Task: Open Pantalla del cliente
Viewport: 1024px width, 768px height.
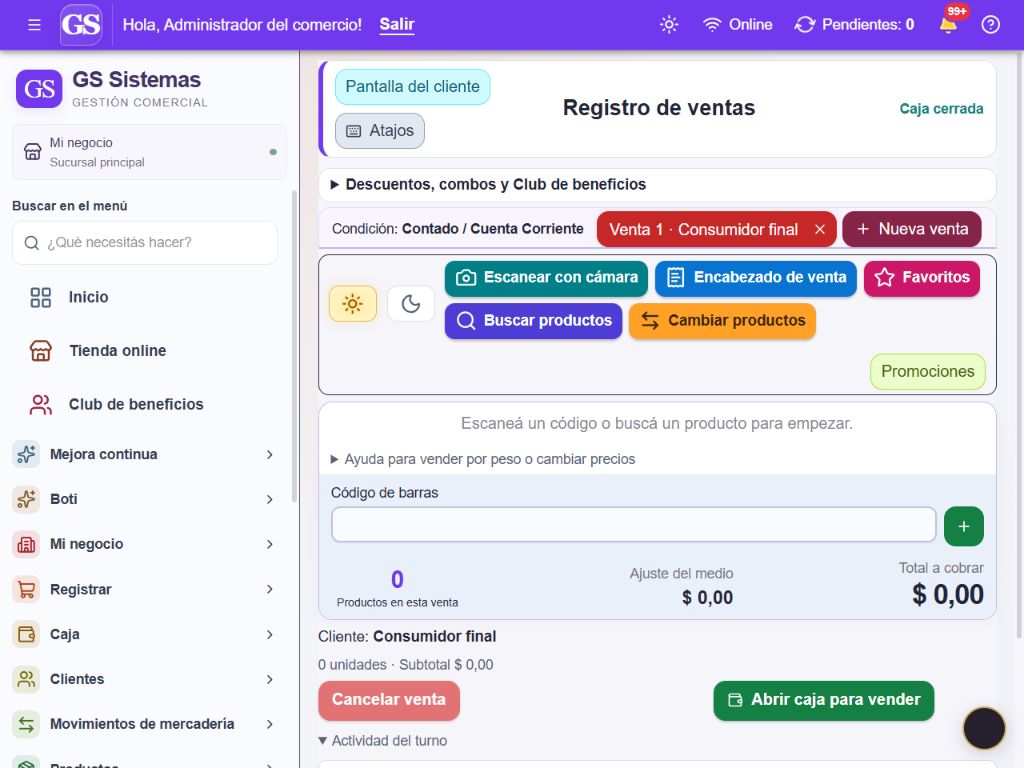Action: [x=412, y=87]
